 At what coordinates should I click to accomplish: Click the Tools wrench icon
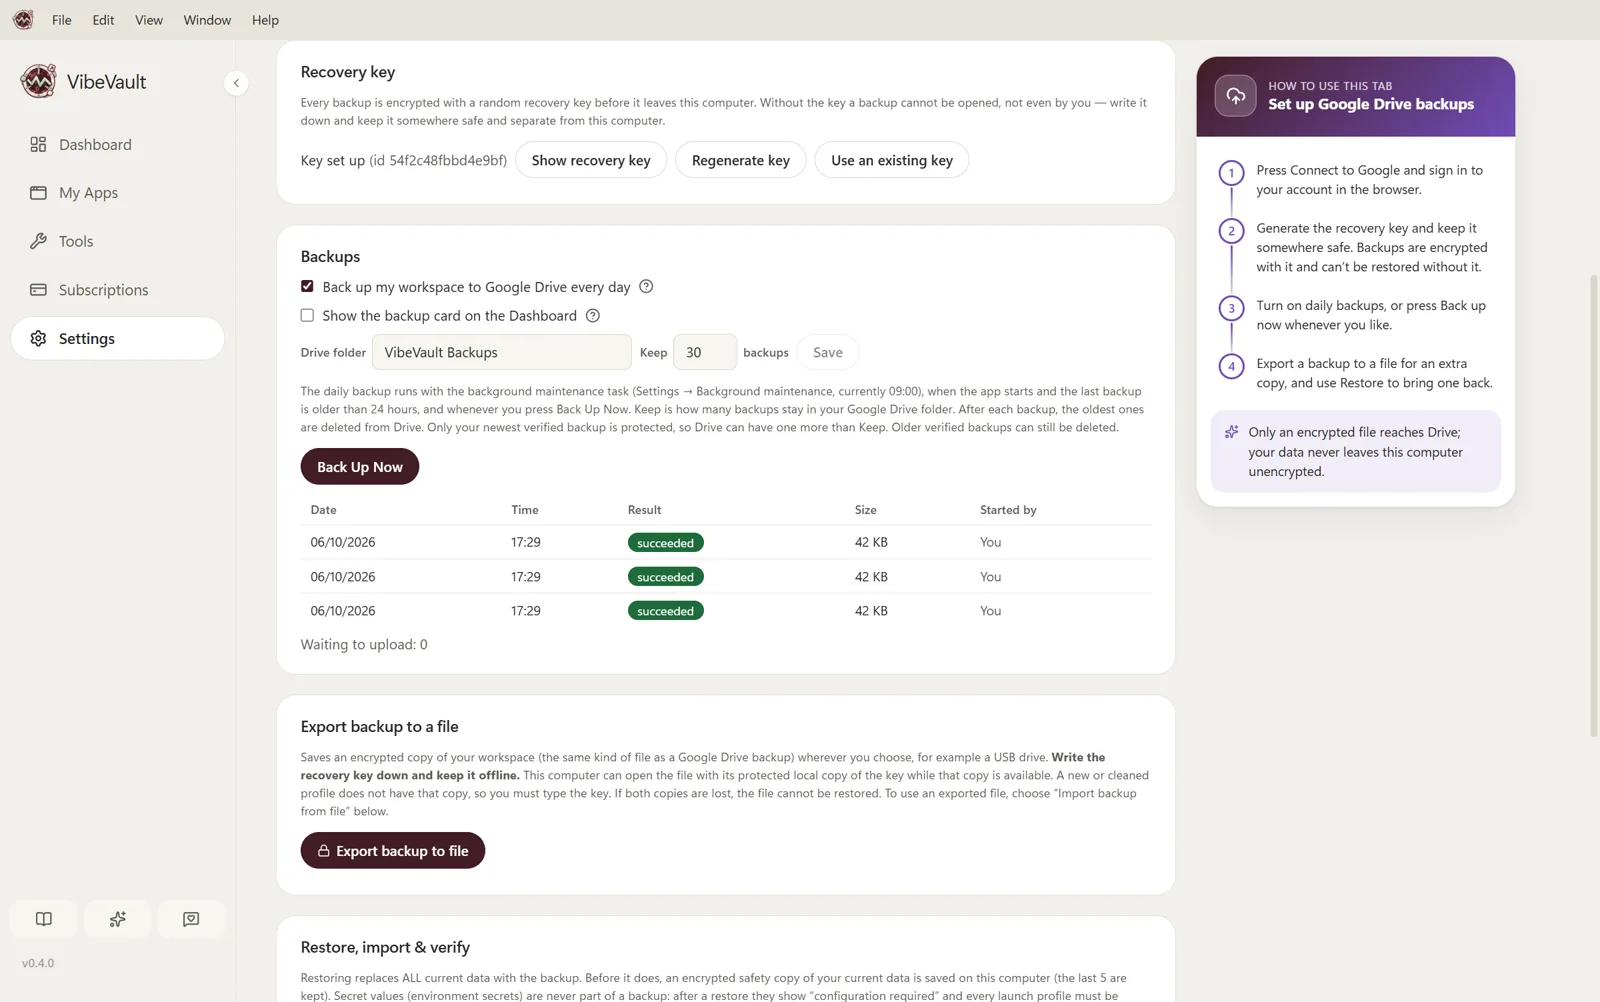click(x=38, y=241)
